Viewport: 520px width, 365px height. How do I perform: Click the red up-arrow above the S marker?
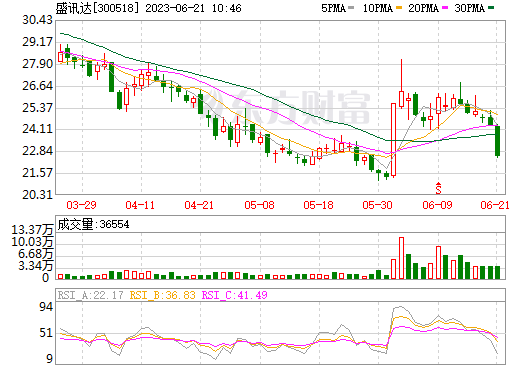(x=438, y=184)
